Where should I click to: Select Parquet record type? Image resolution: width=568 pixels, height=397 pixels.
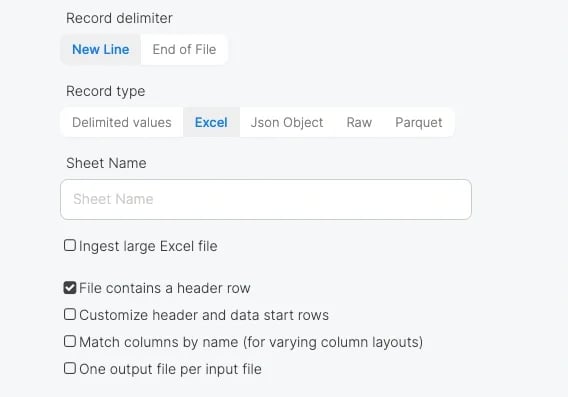(419, 122)
